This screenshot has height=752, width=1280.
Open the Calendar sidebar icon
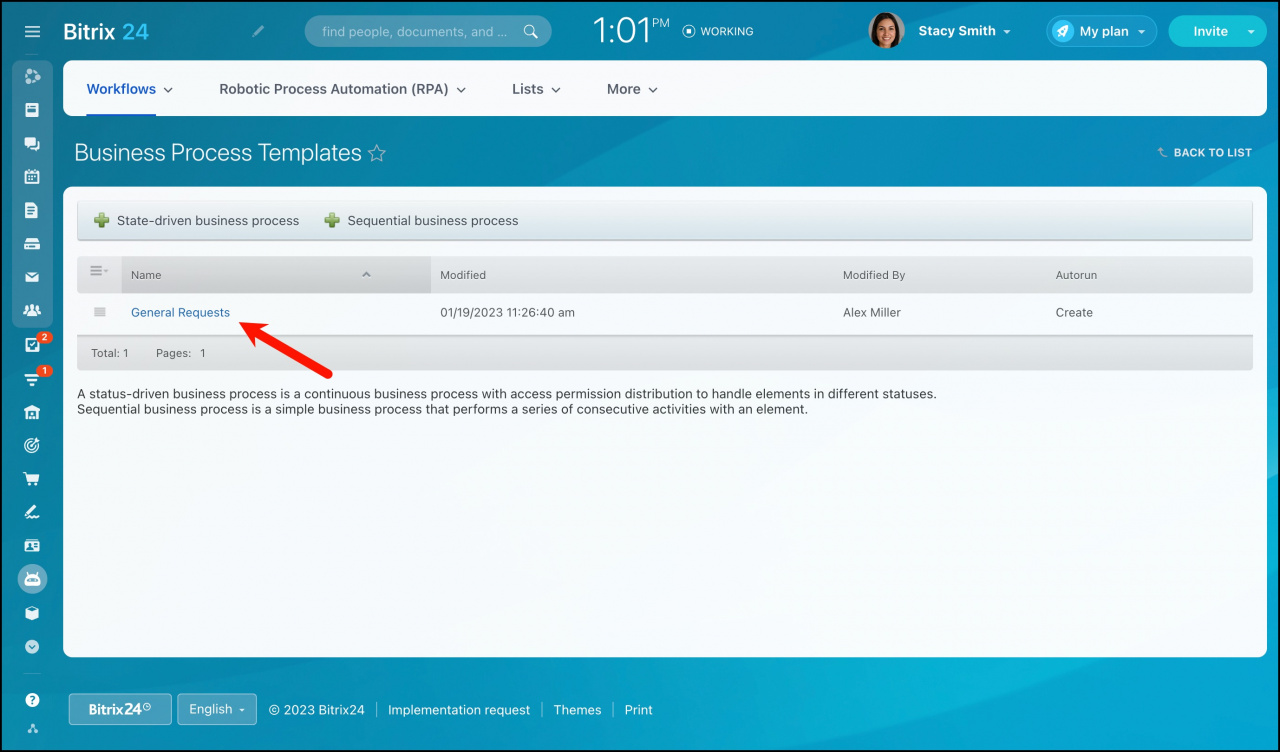pos(32,177)
